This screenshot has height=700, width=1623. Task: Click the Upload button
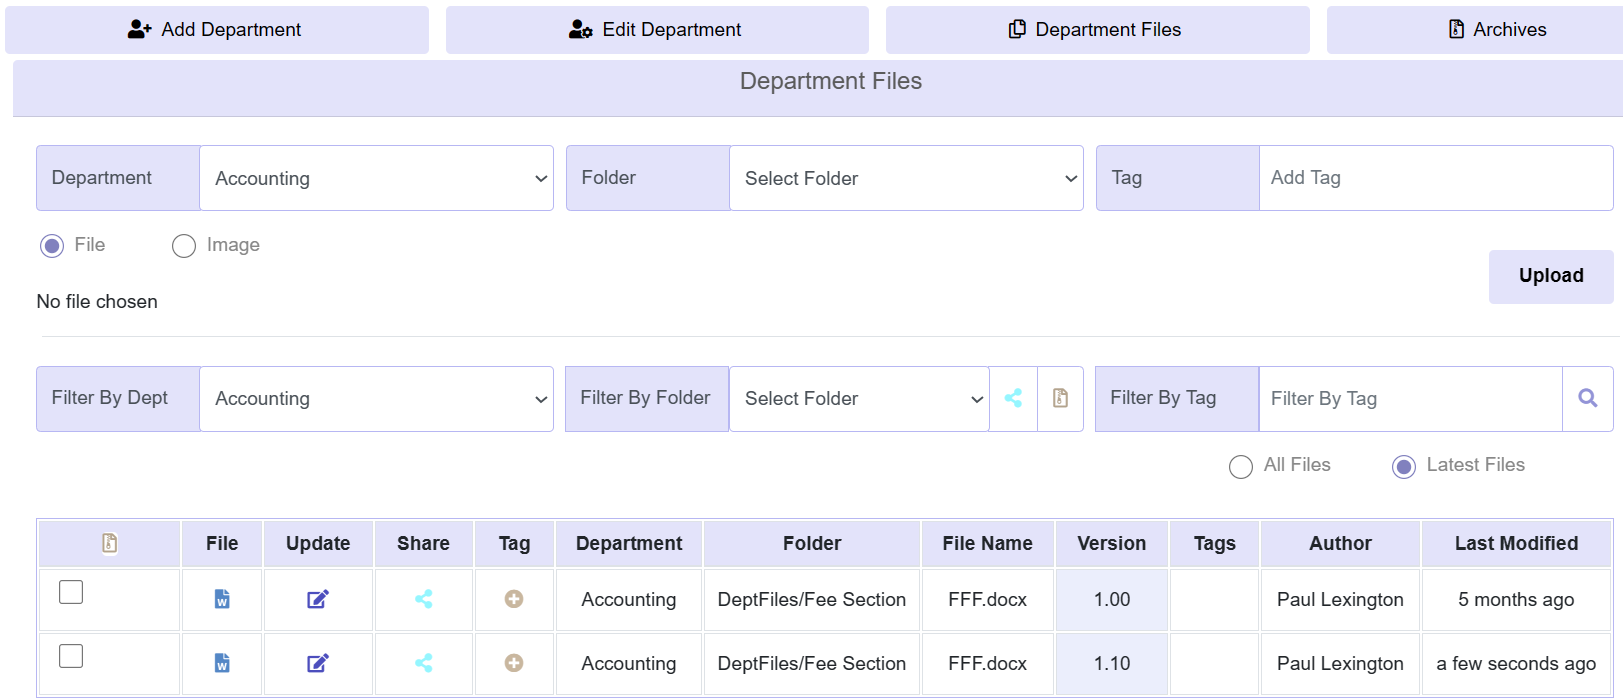pyautogui.click(x=1551, y=276)
